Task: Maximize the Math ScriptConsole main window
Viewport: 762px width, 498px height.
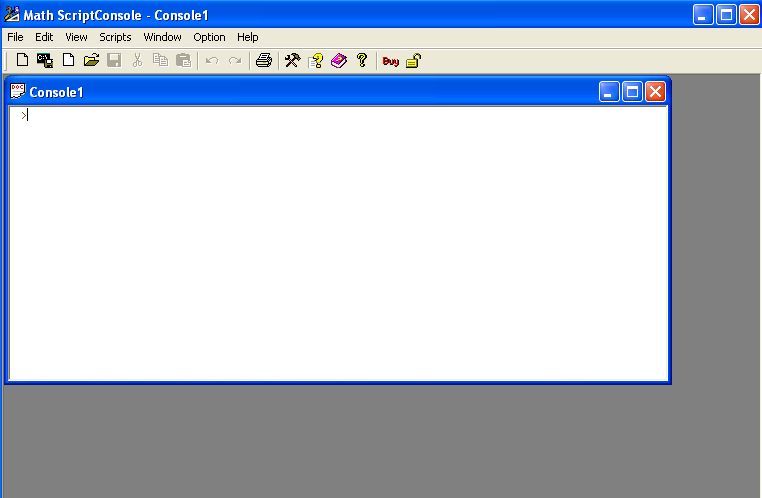Action: click(x=726, y=15)
